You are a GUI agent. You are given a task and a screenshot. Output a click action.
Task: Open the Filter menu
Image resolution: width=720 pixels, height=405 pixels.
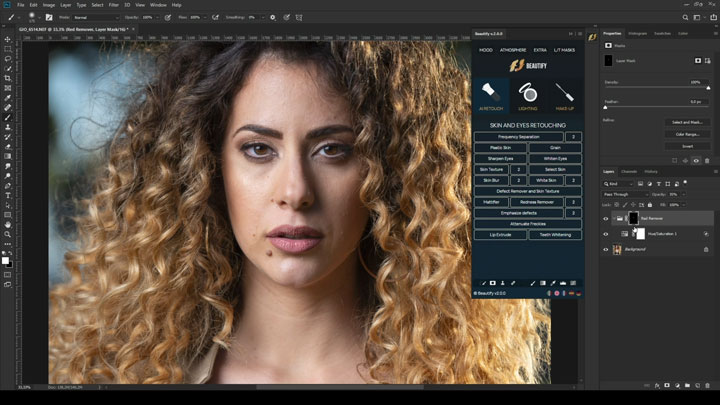click(113, 5)
